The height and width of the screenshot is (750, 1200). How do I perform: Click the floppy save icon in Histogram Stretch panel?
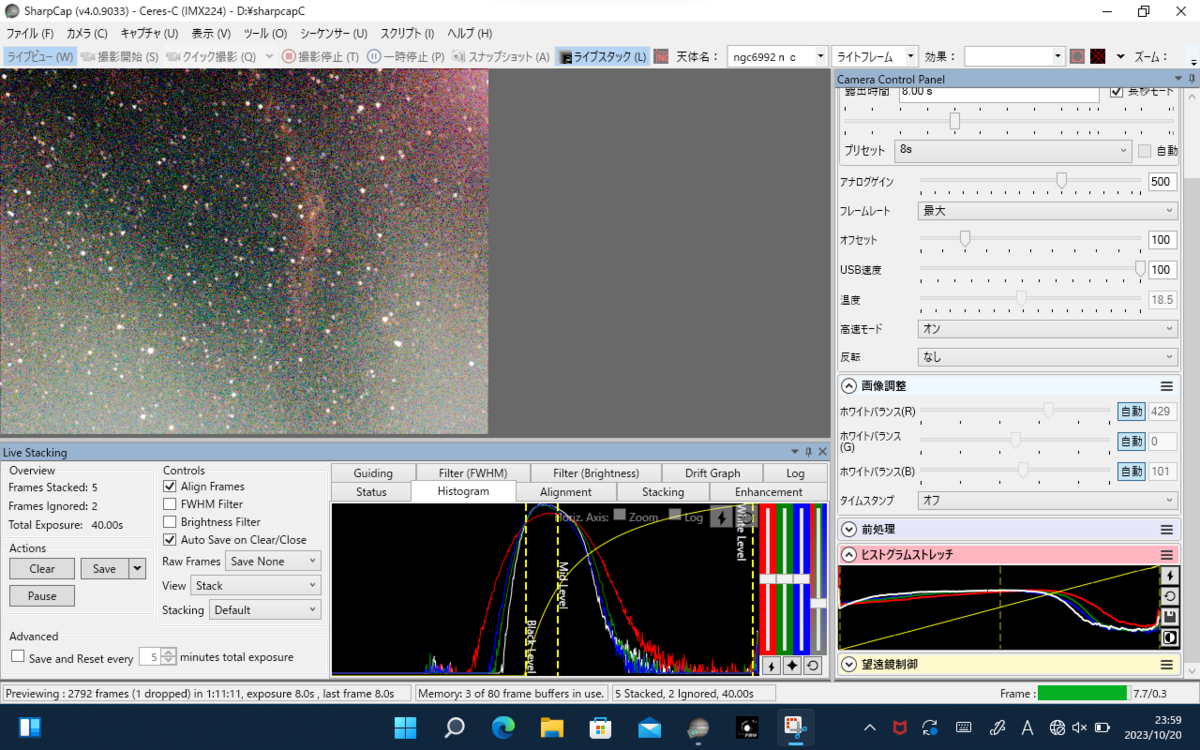click(x=1170, y=617)
